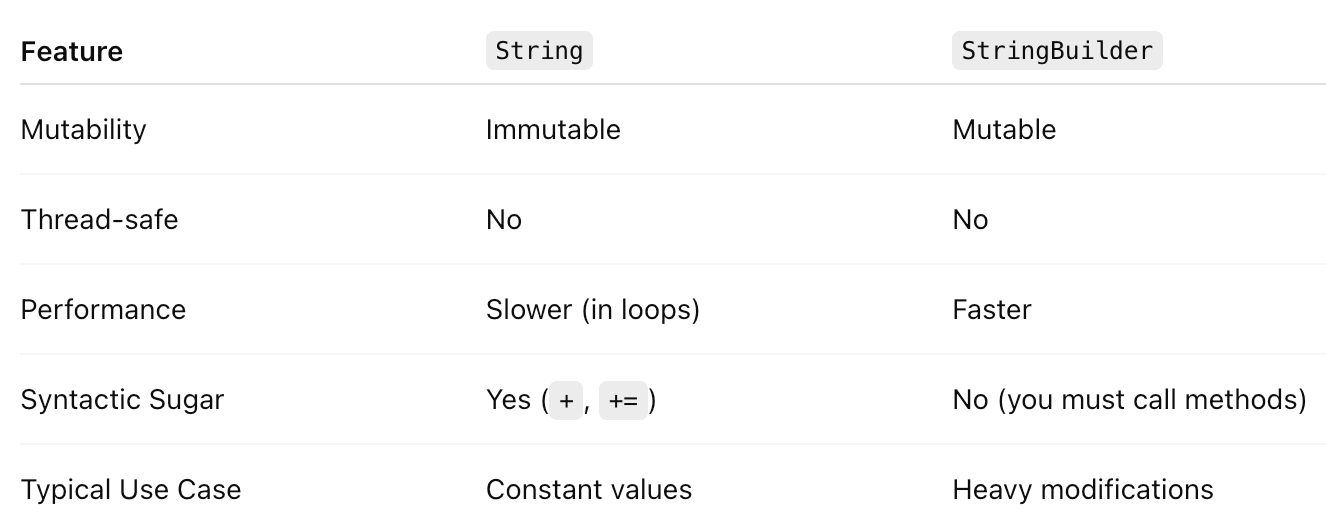Click the Faster cell
1326x522 pixels.
(x=992, y=310)
